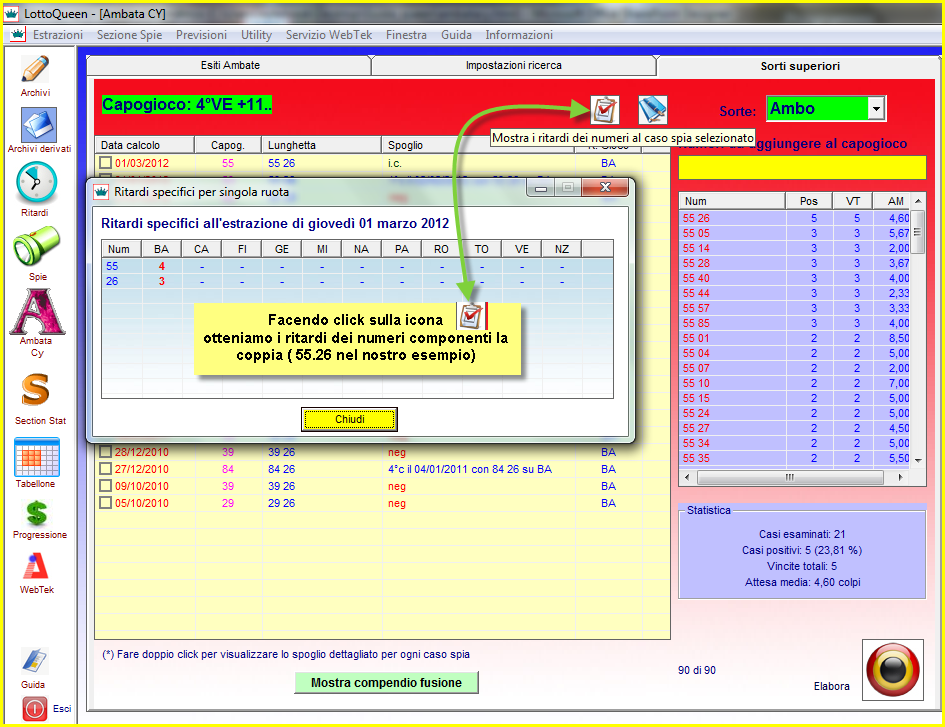Screen dimensions: 945x727
Task: Click Mostra compendio fusione button
Action: coord(386,682)
